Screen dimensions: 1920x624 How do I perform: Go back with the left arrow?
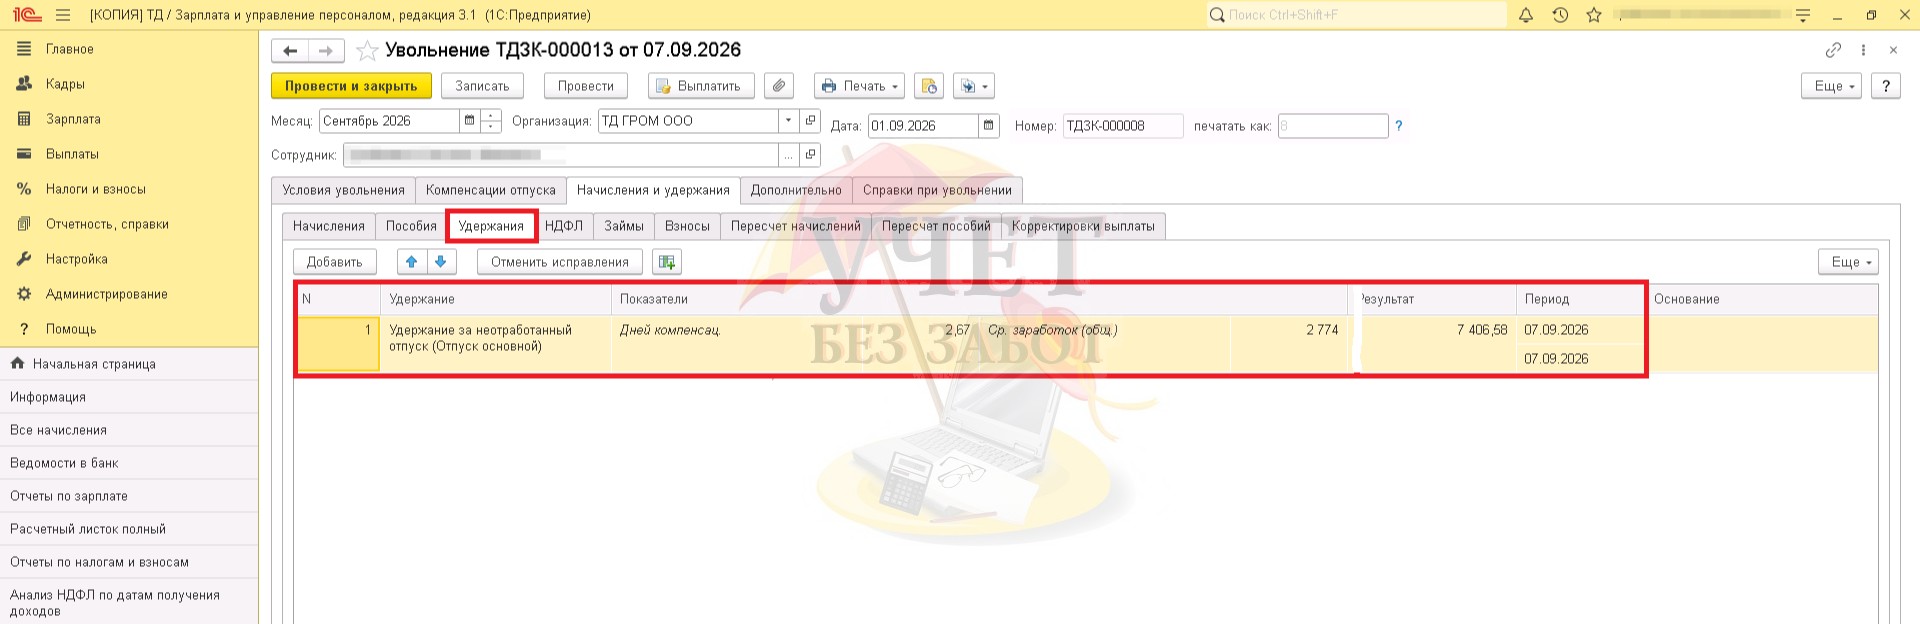(x=290, y=51)
